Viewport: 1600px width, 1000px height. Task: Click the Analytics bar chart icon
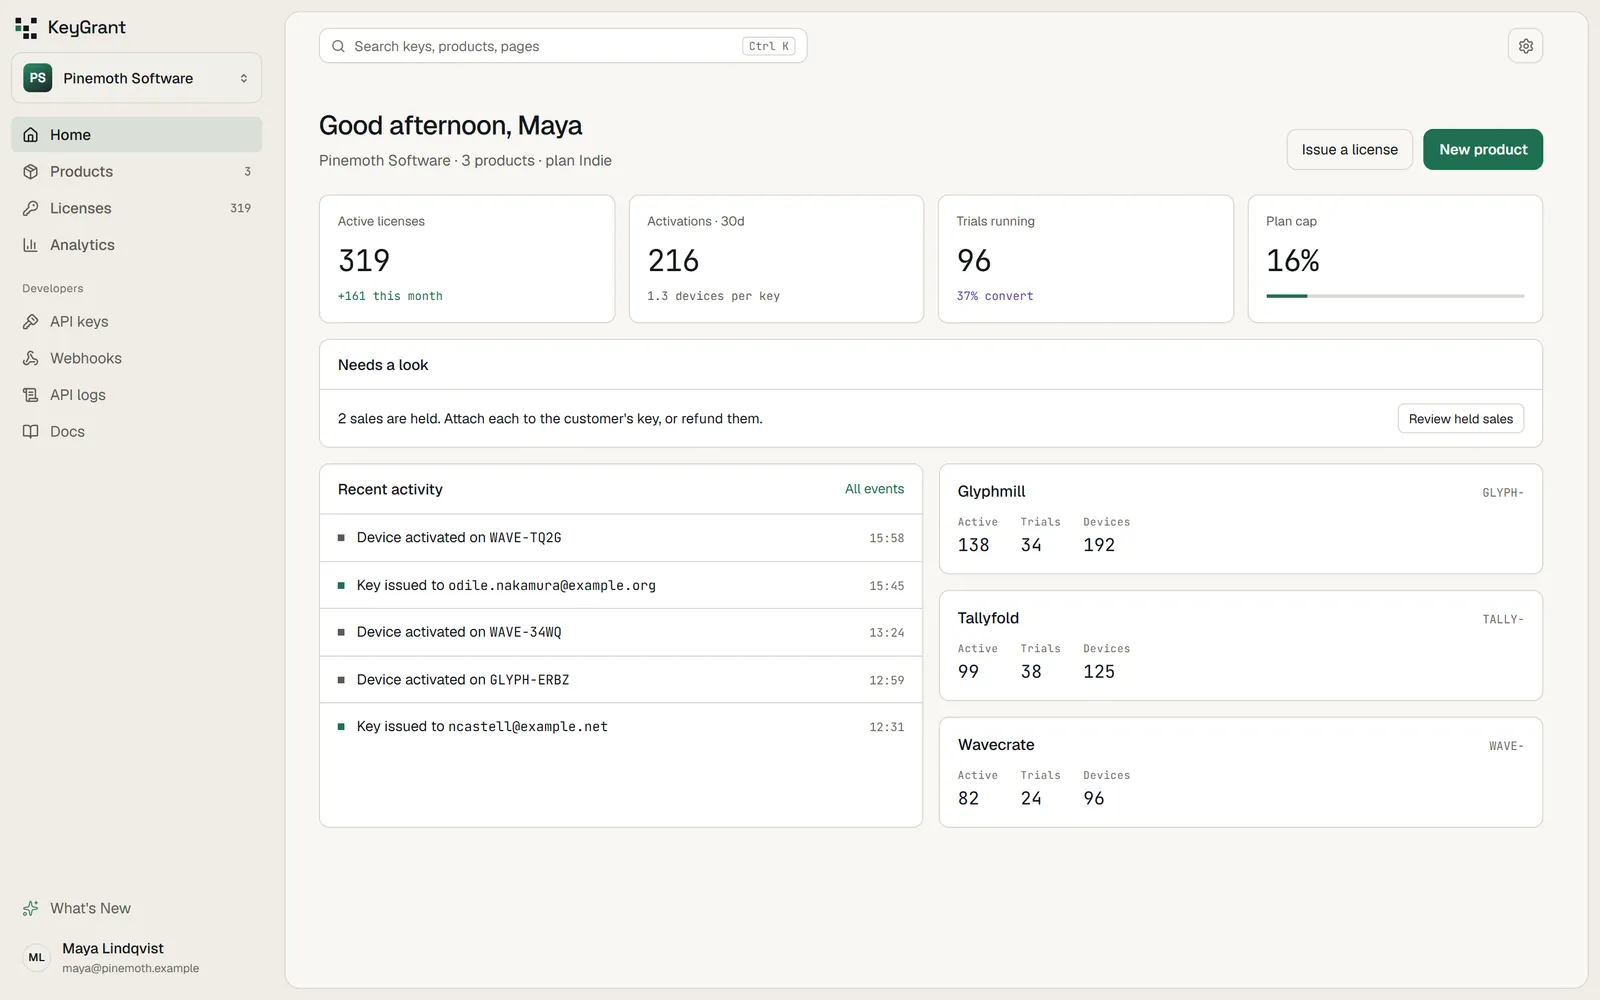pos(31,245)
